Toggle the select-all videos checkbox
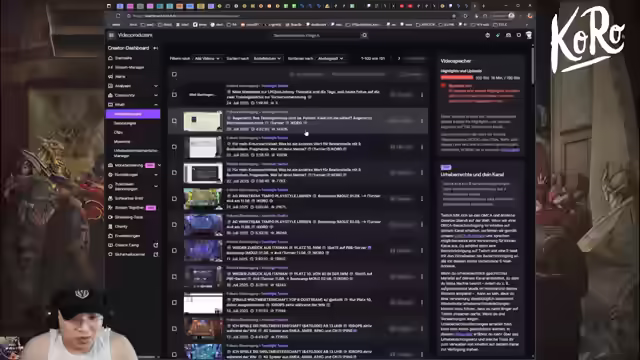The image size is (640, 360). (x=174, y=74)
